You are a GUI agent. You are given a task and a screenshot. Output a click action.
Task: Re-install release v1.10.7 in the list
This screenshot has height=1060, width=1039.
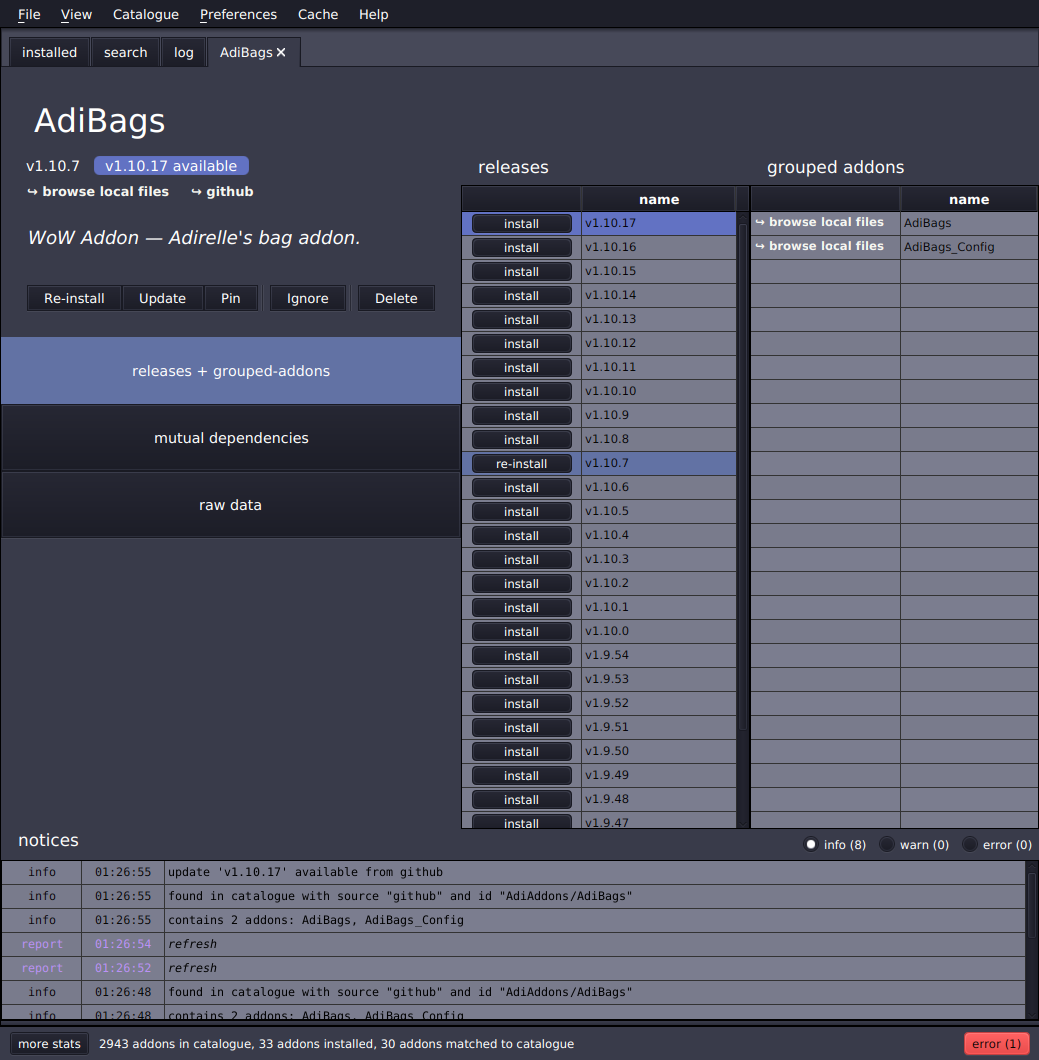[521, 464]
